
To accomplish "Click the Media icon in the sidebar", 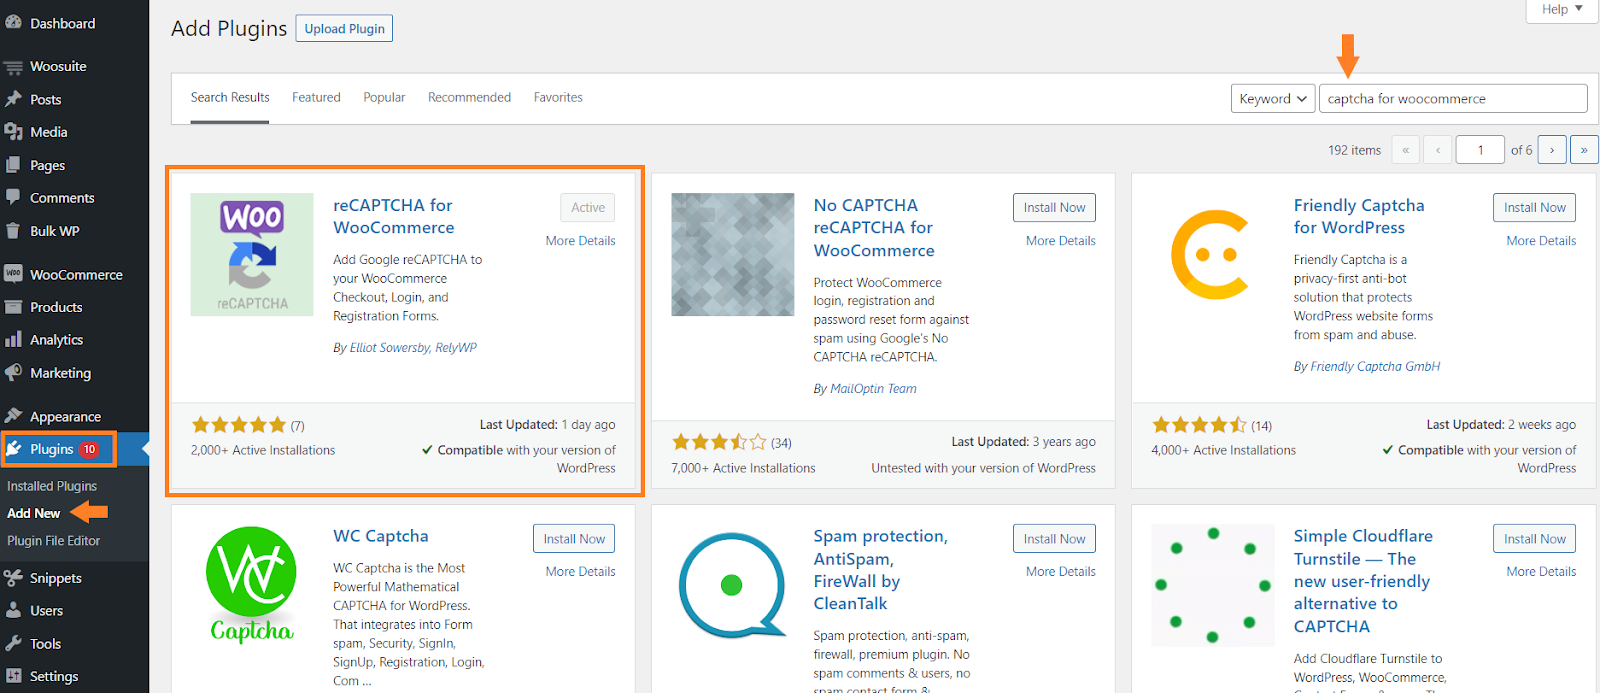I will click(13, 132).
